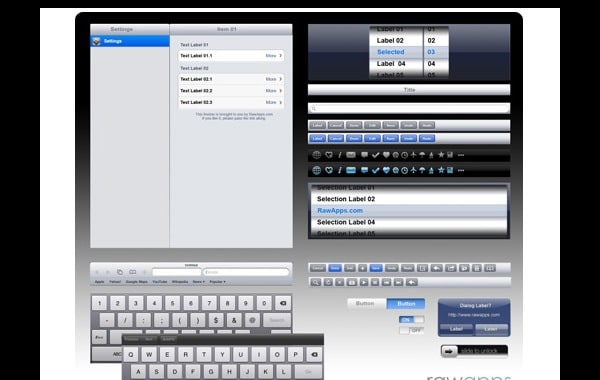Open the Google Maps bookmark
Viewport: 600px width, 380px height.
point(137,282)
